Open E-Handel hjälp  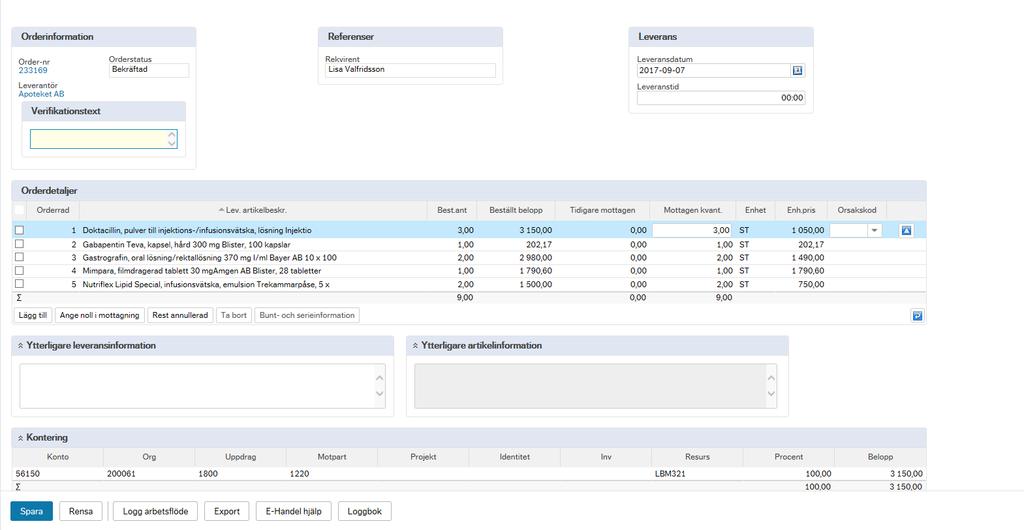coord(294,512)
